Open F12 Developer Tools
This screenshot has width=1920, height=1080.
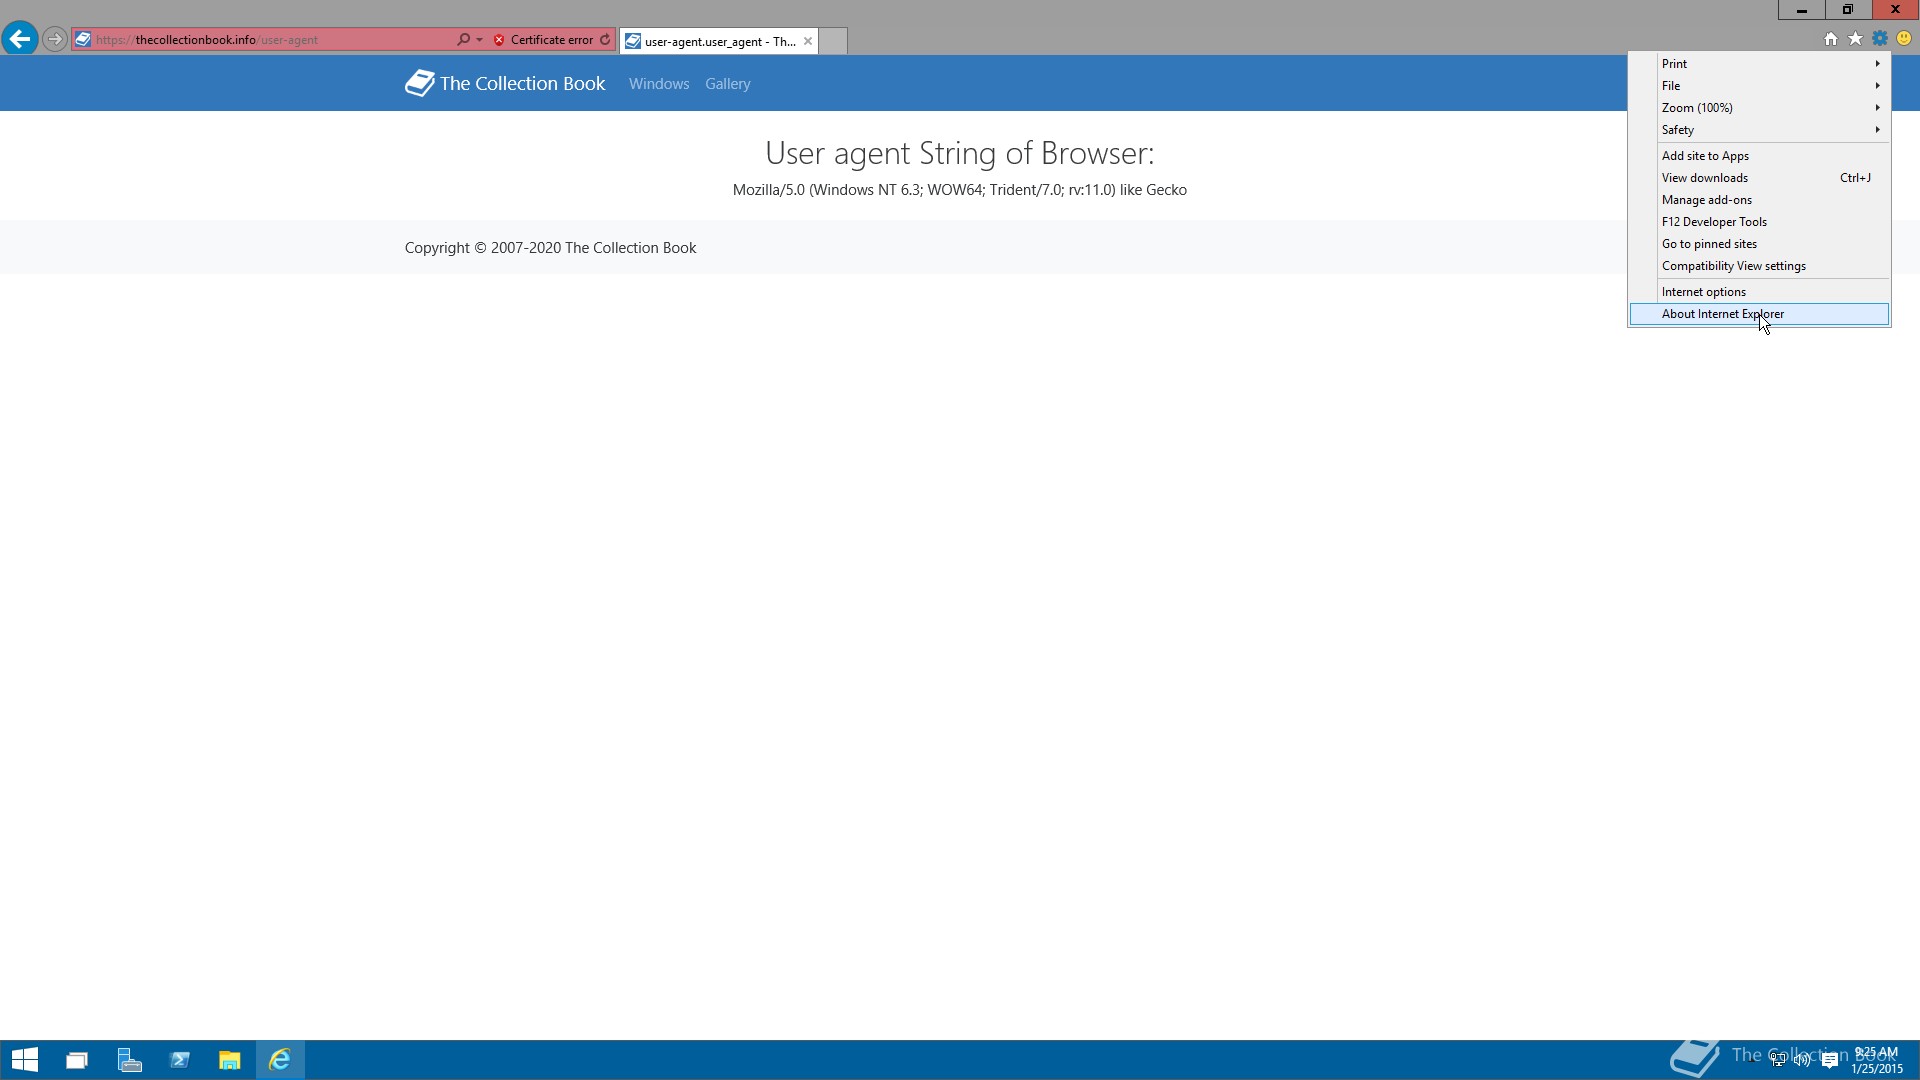pos(1759,222)
